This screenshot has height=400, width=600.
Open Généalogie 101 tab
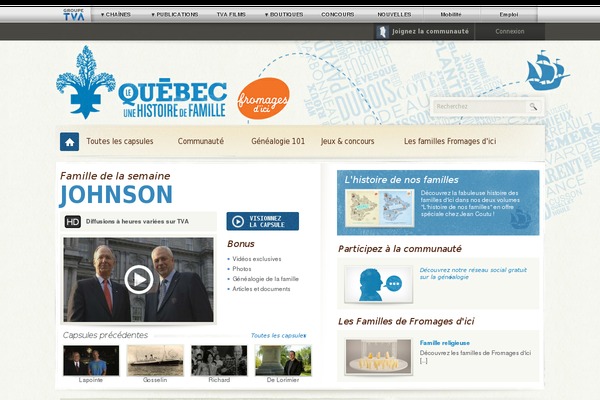pyautogui.click(x=278, y=141)
